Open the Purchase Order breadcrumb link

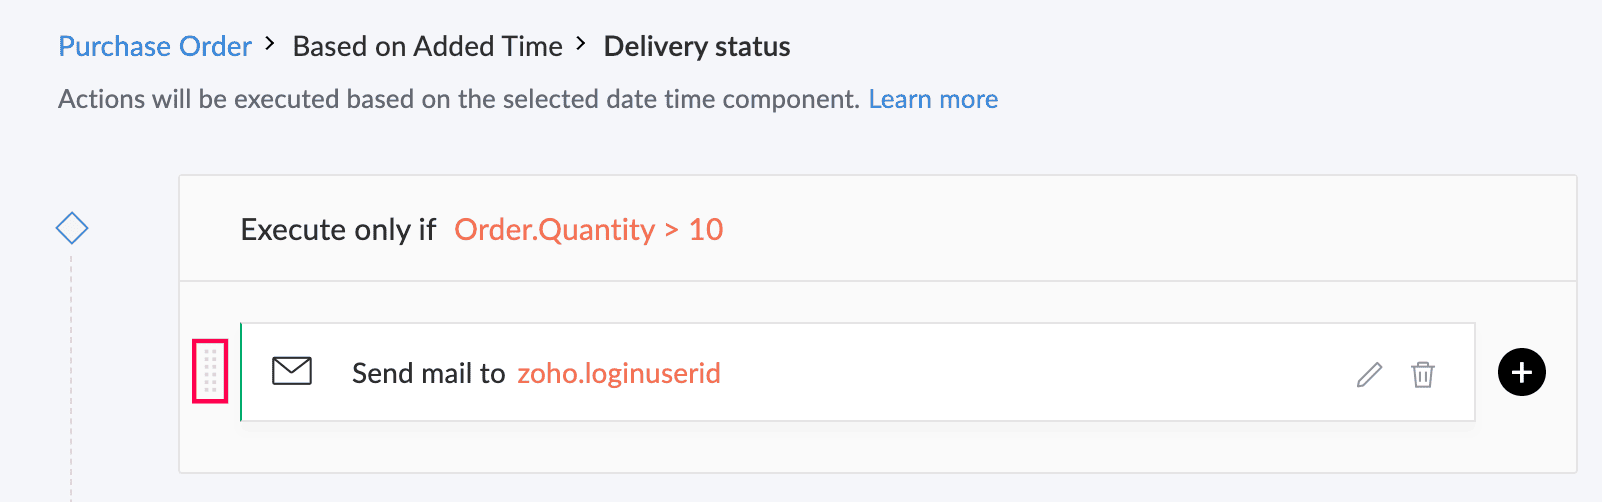(155, 46)
